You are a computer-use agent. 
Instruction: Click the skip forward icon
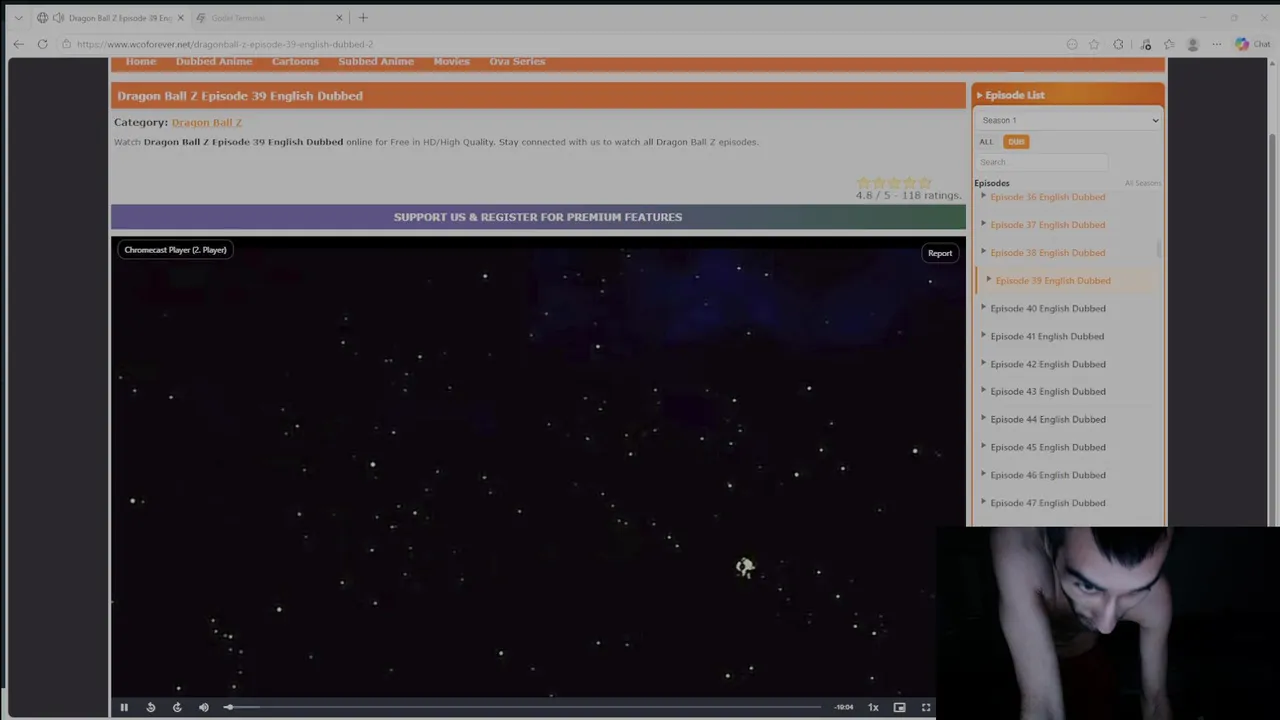point(177,707)
